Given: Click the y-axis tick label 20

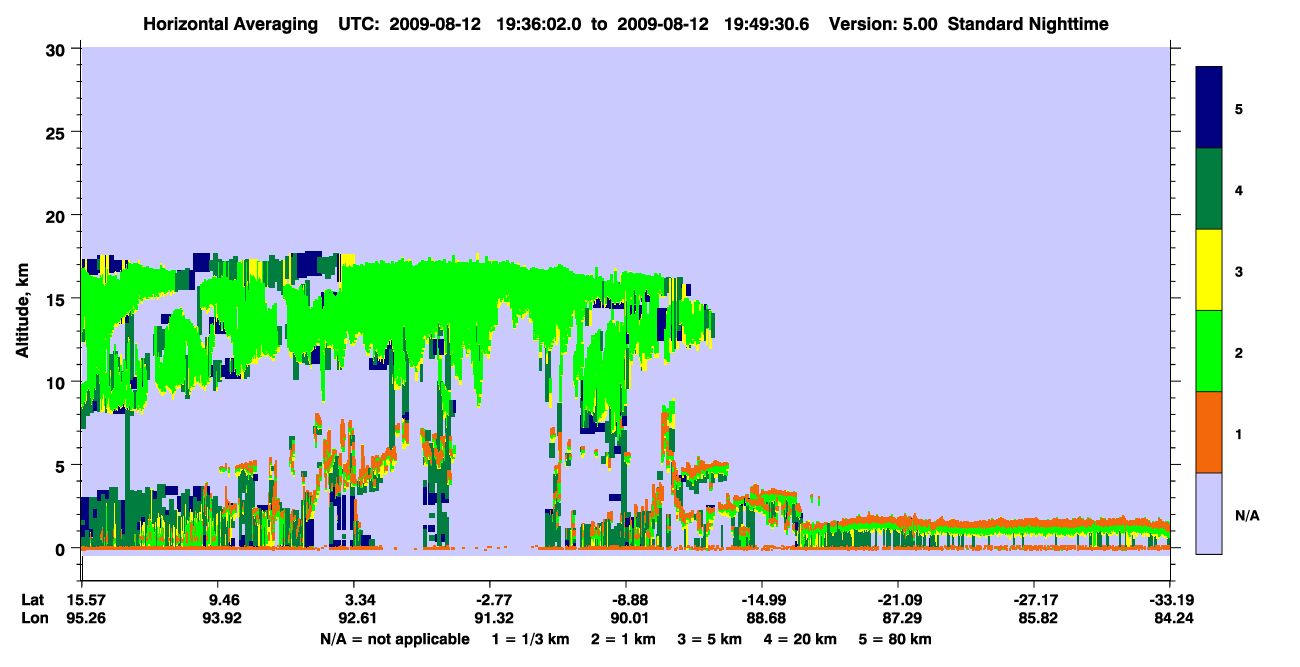Looking at the screenshot, I should 58,216.
